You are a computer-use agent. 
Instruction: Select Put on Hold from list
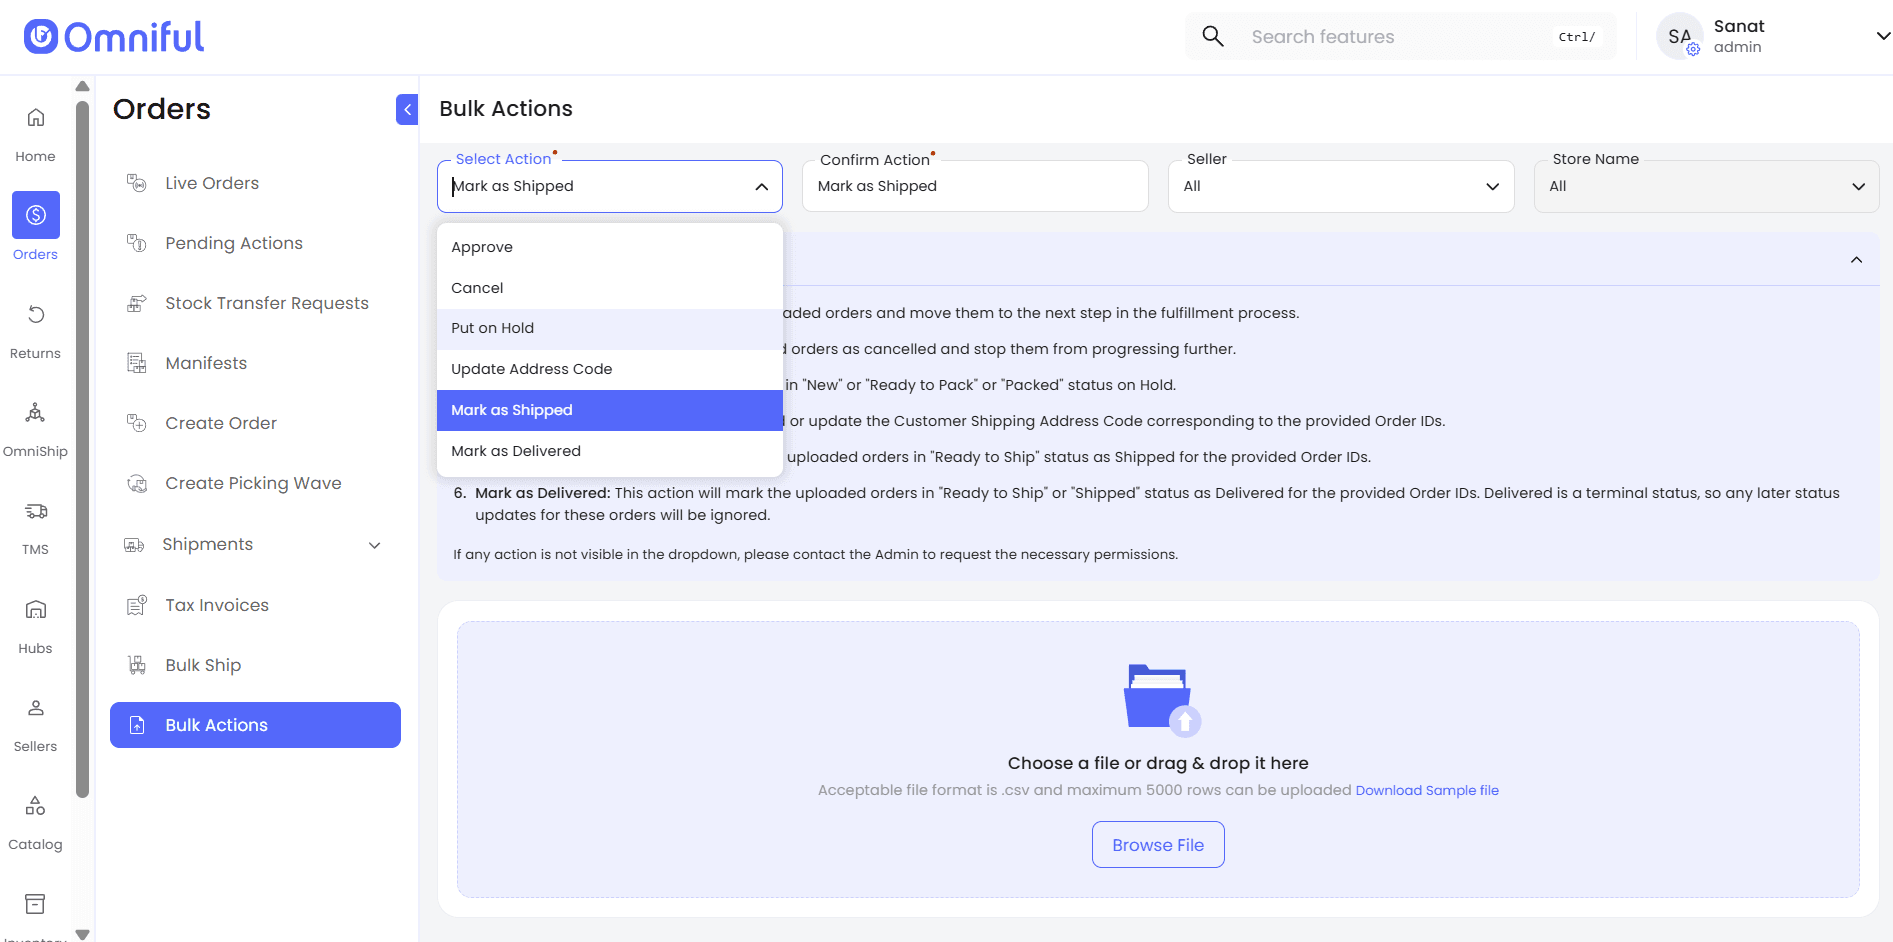coord(493,328)
